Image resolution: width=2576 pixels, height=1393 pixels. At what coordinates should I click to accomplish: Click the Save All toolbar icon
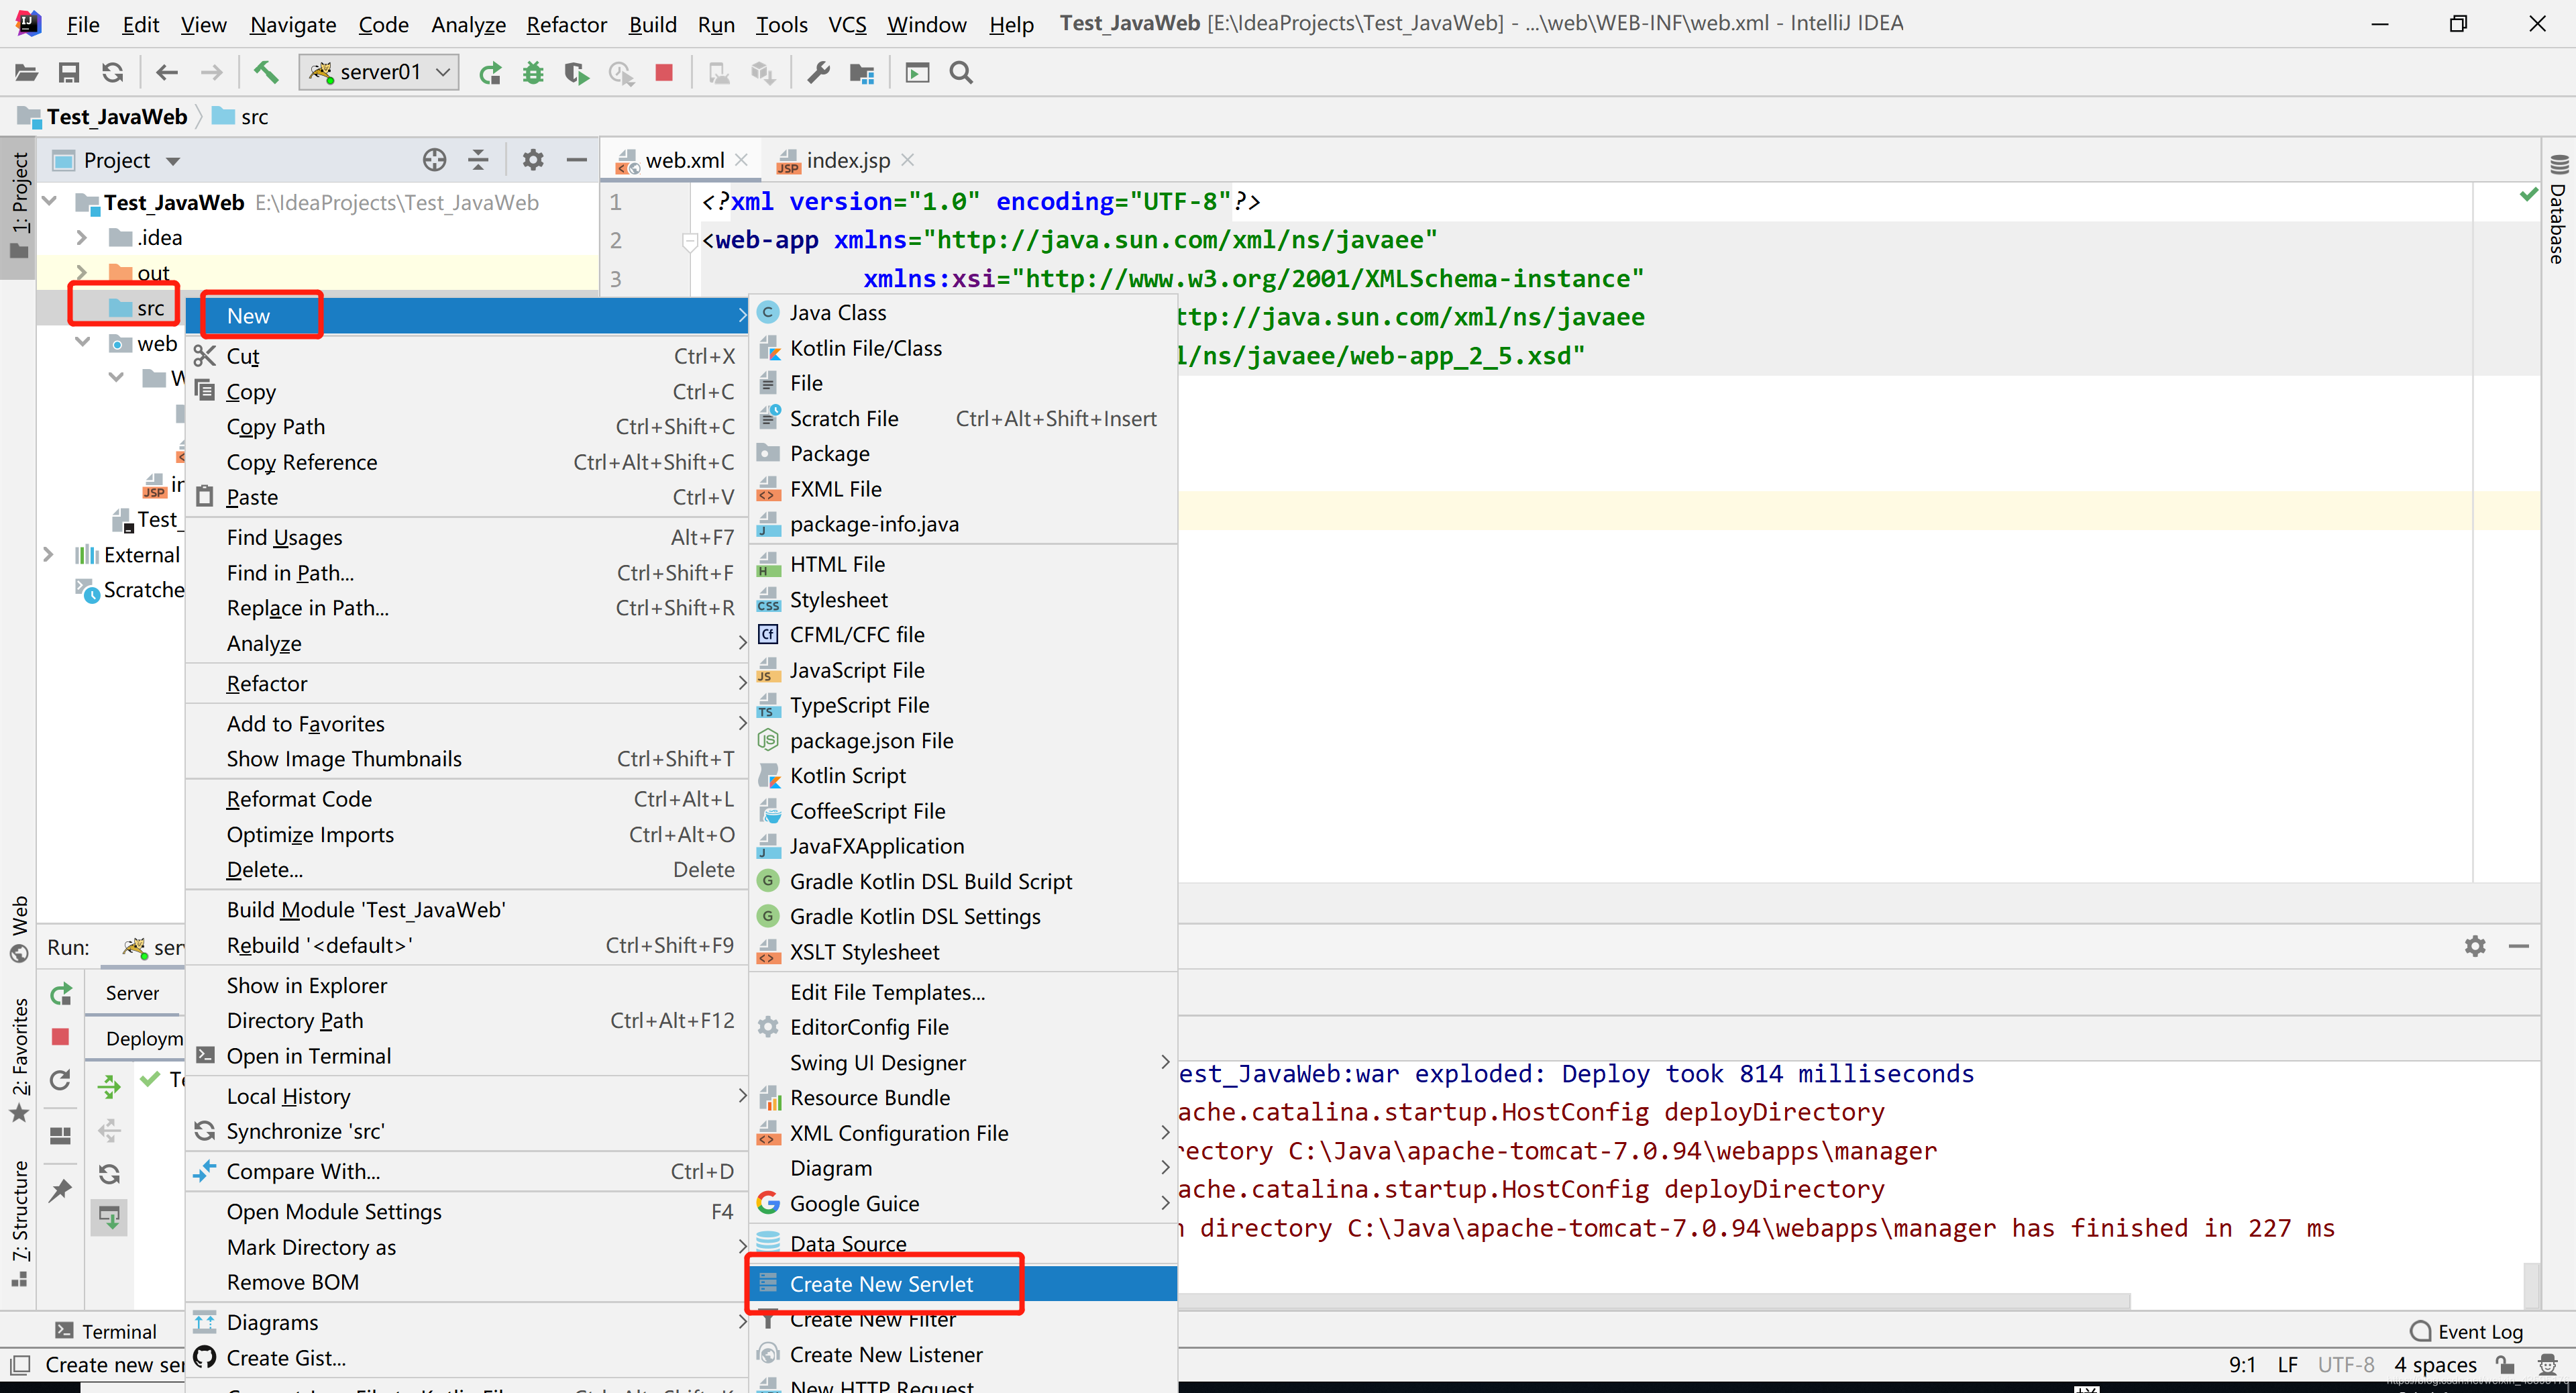(69, 72)
